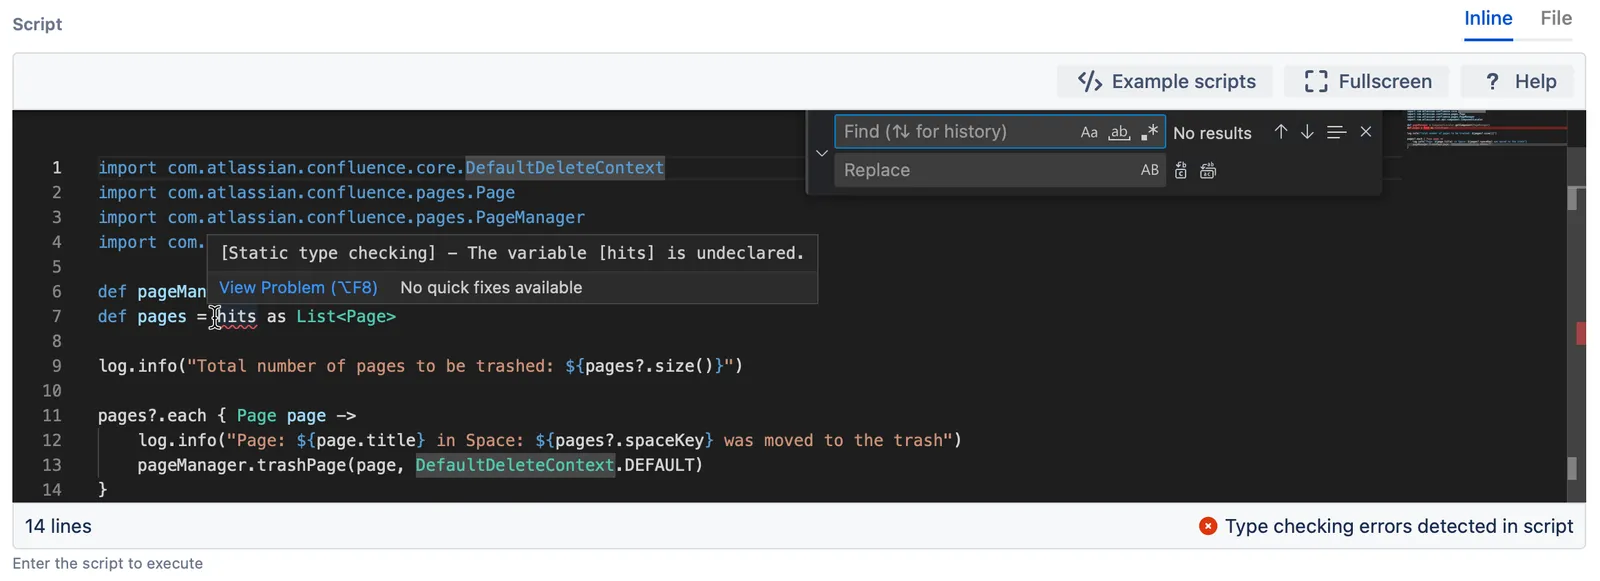Click DefaultDeleteContext on line 1
The width and height of the screenshot is (1600, 581).
[x=564, y=168]
